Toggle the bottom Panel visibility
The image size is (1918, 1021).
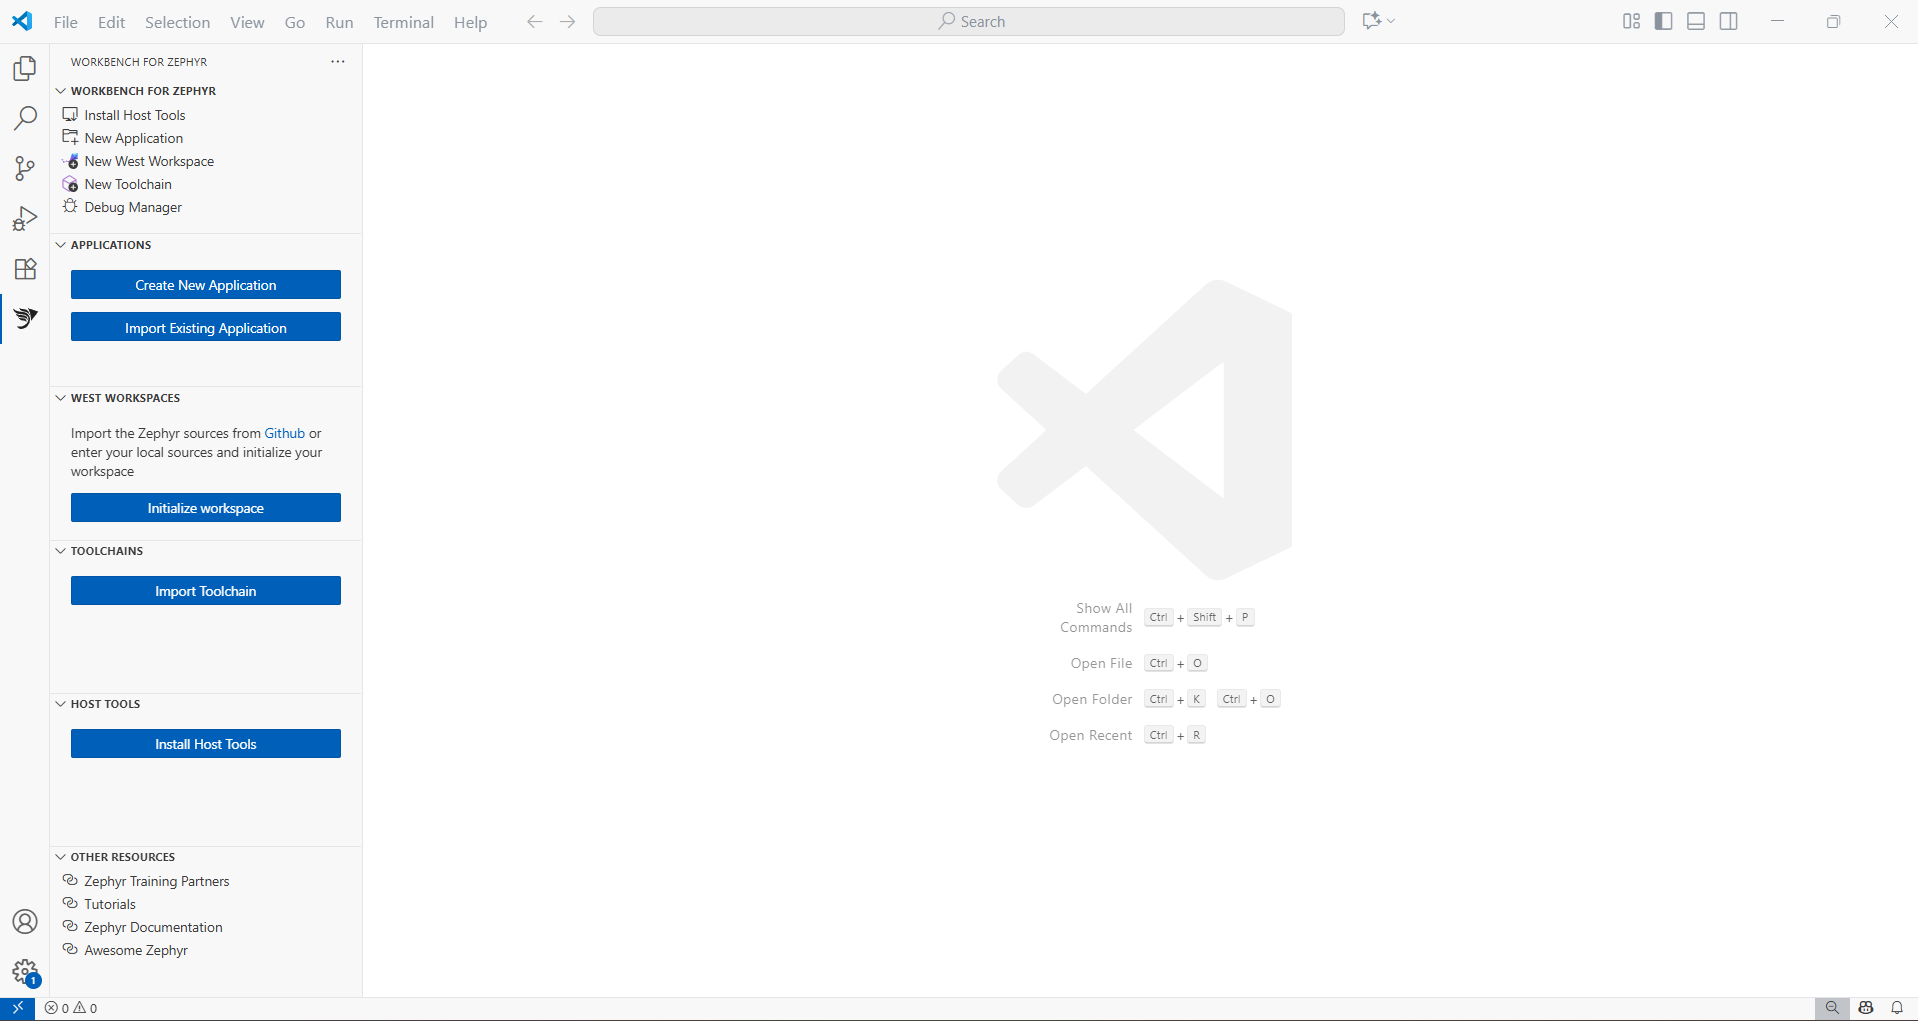(x=1695, y=20)
